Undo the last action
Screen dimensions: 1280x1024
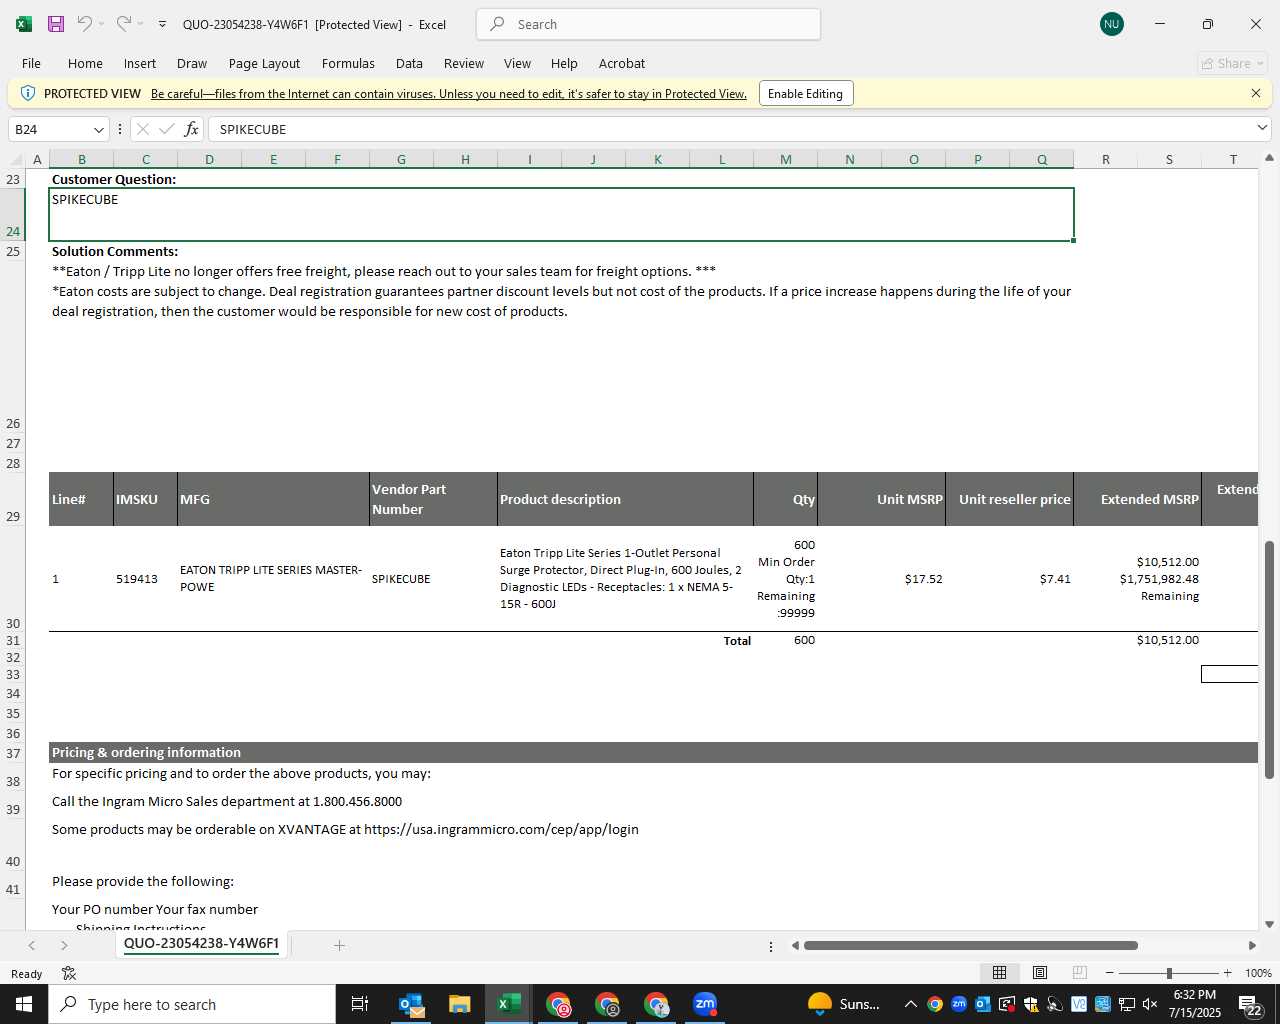pyautogui.click(x=85, y=24)
